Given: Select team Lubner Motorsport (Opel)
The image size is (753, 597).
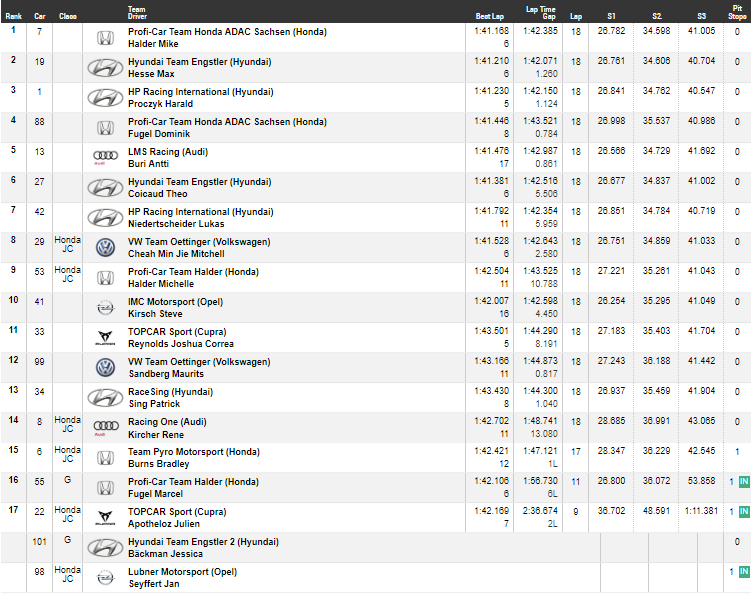Looking at the screenshot, I should [182, 572].
